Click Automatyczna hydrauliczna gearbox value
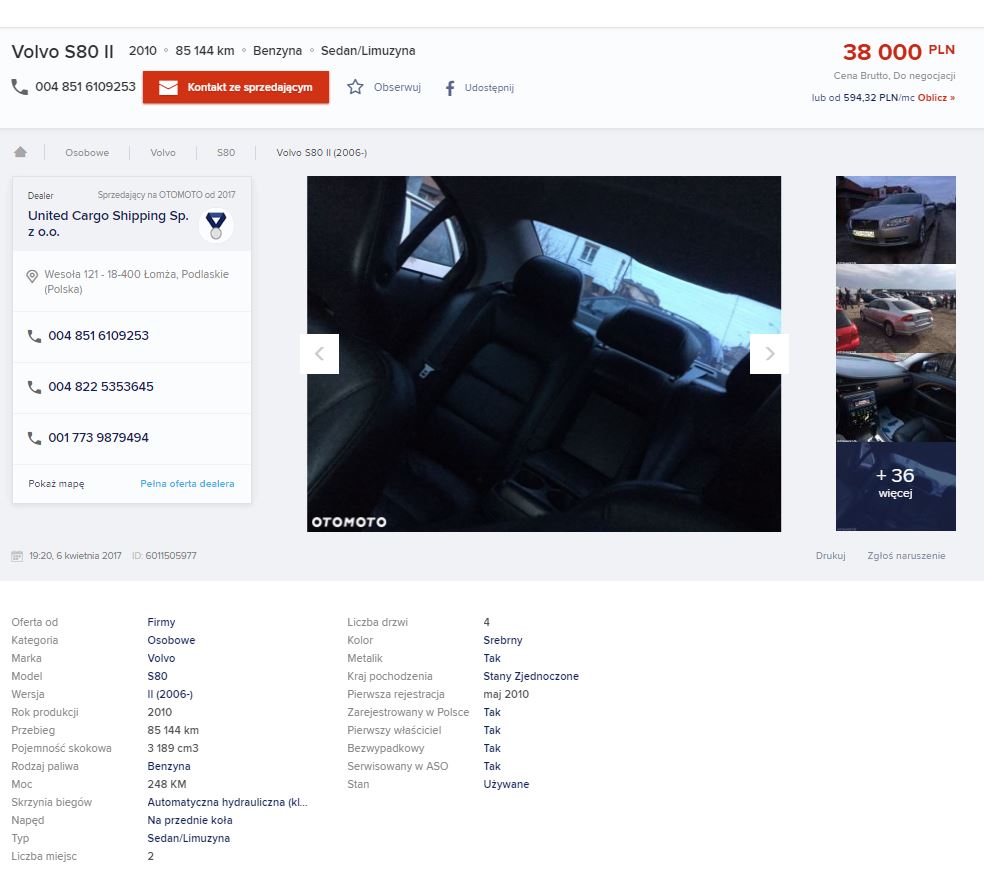The width and height of the screenshot is (984, 879). click(x=227, y=802)
